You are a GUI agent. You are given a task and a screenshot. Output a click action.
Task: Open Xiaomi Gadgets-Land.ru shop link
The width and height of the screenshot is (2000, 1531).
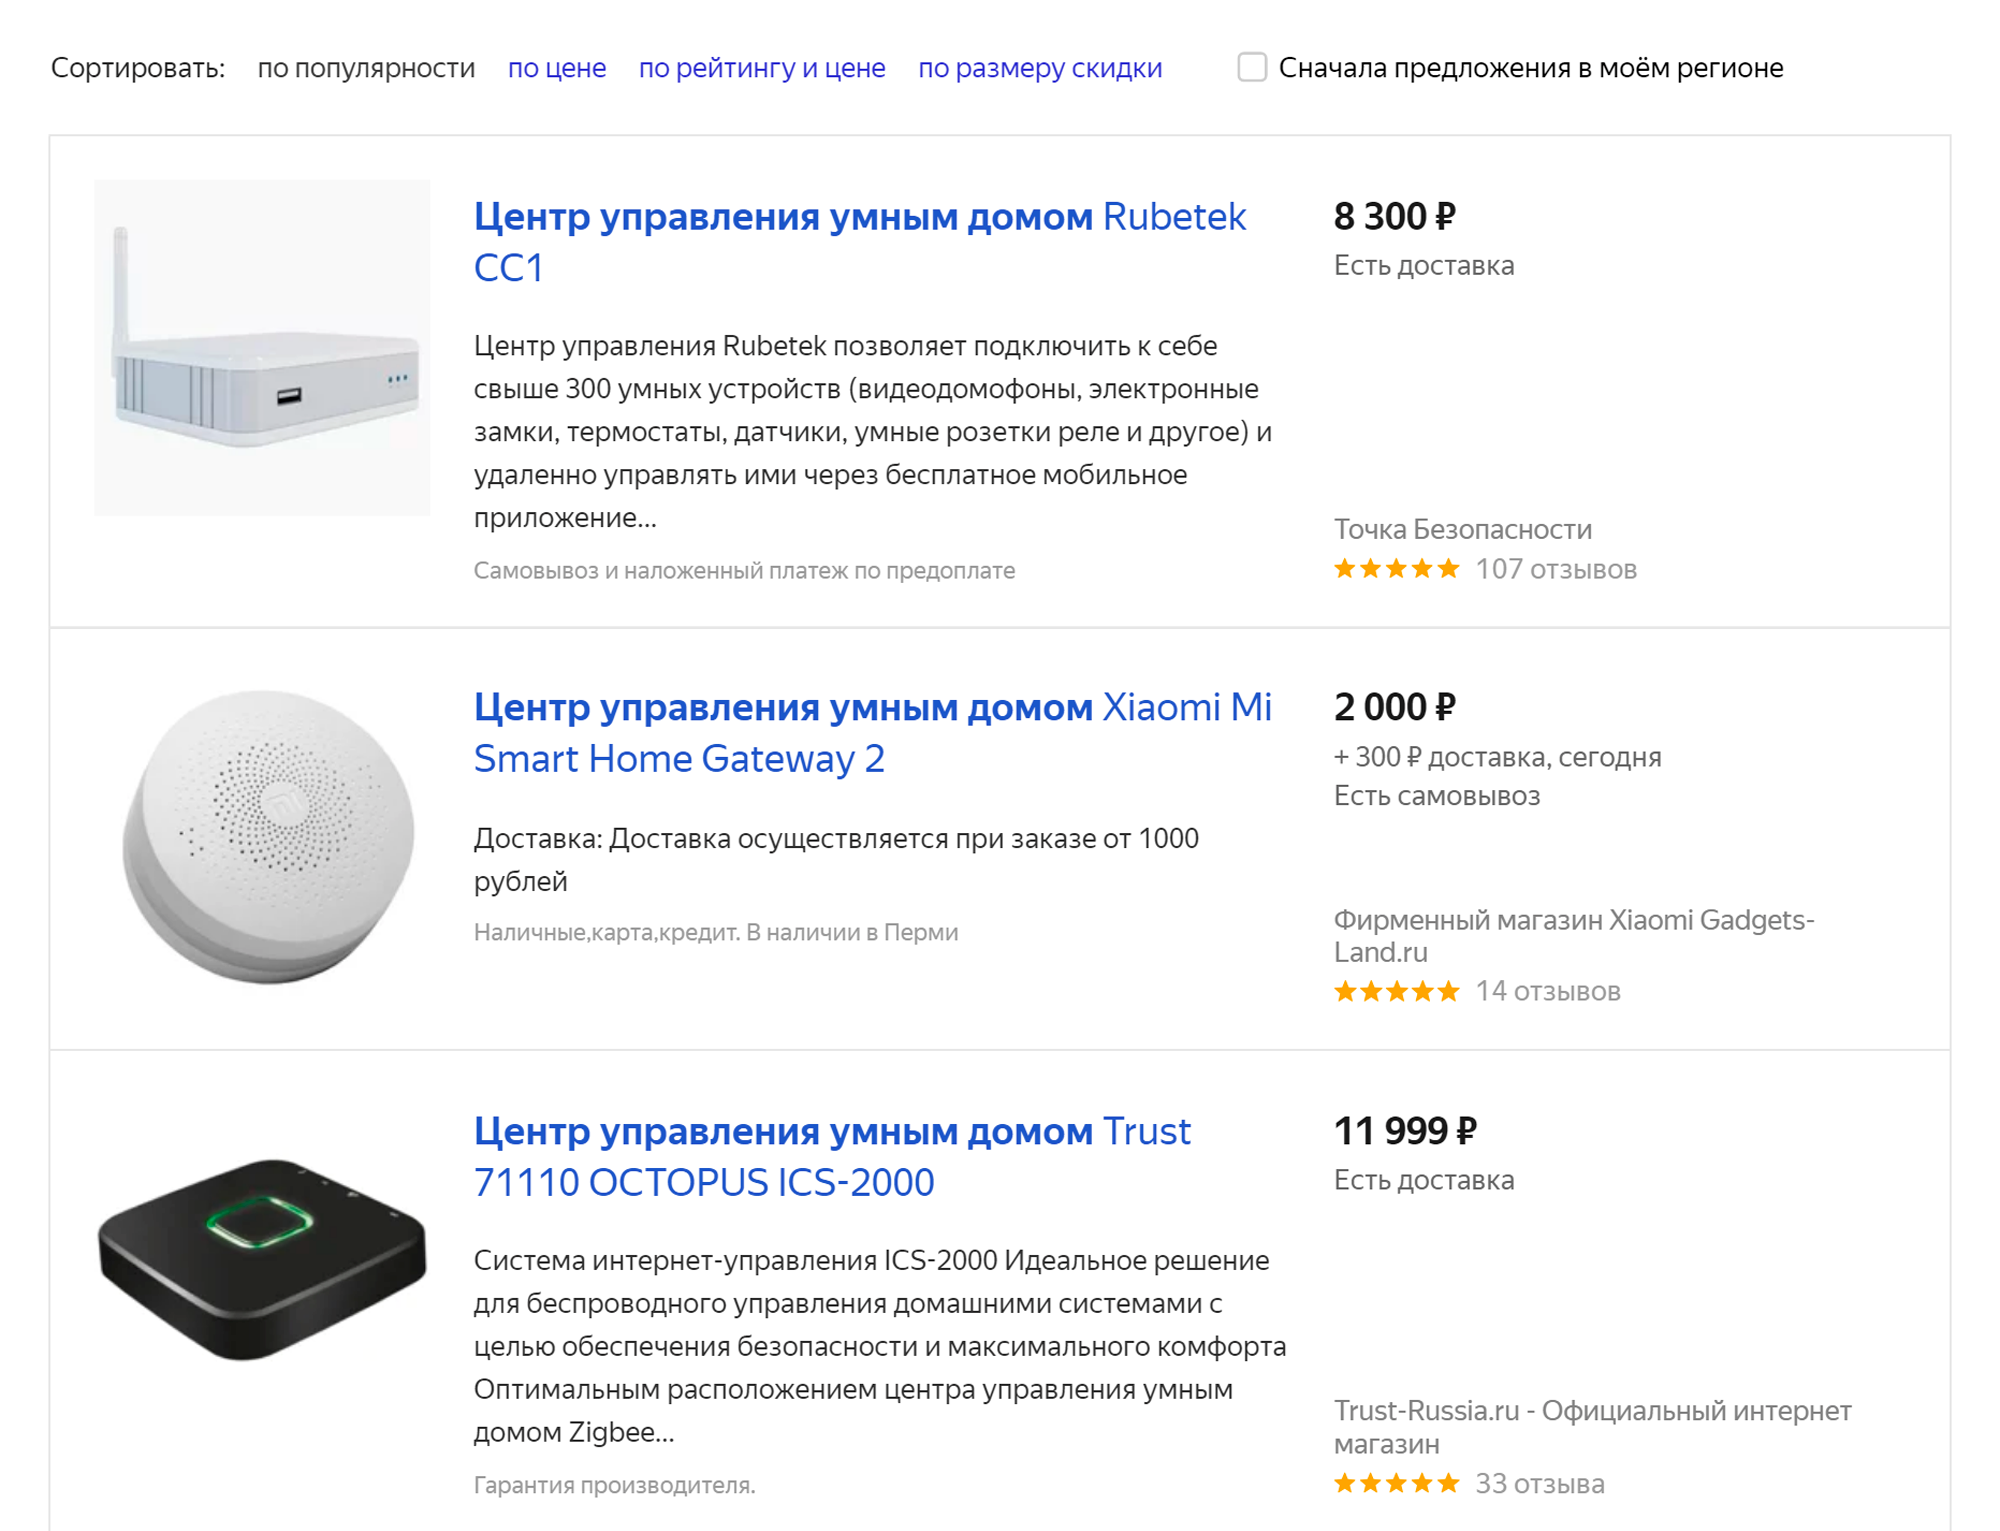[1574, 936]
